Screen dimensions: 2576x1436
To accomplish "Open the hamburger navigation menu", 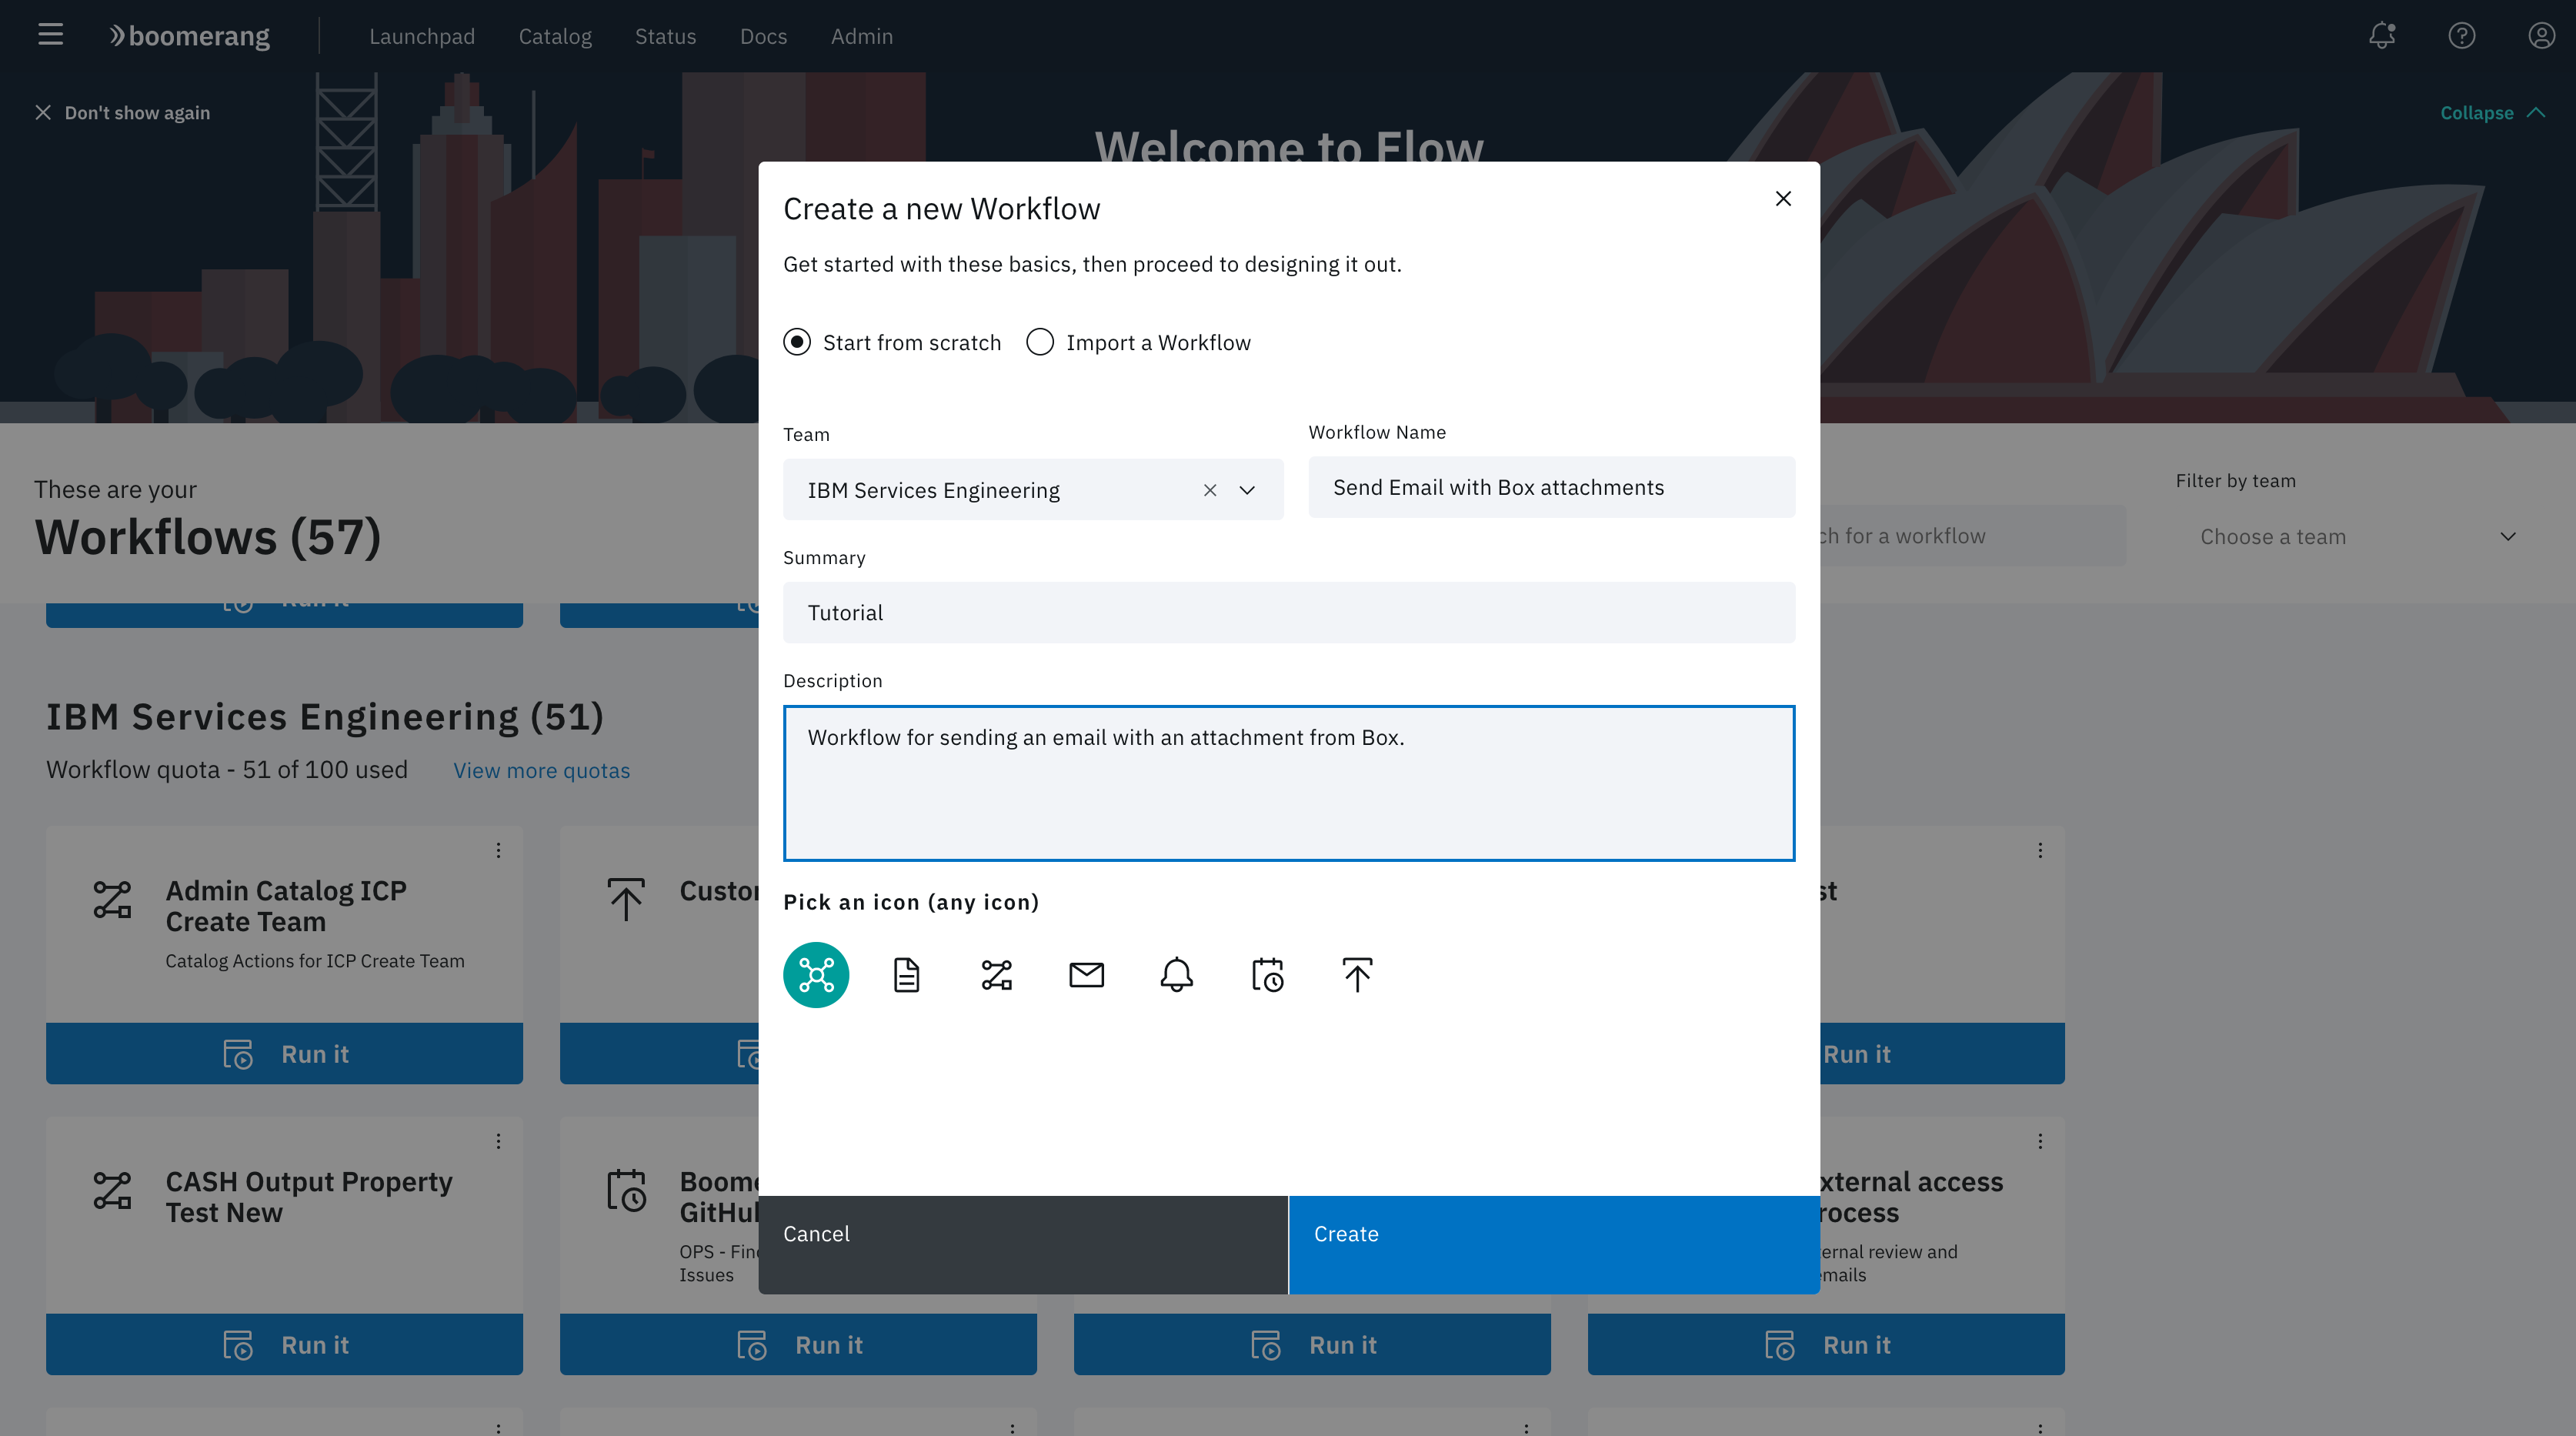I will [x=50, y=35].
